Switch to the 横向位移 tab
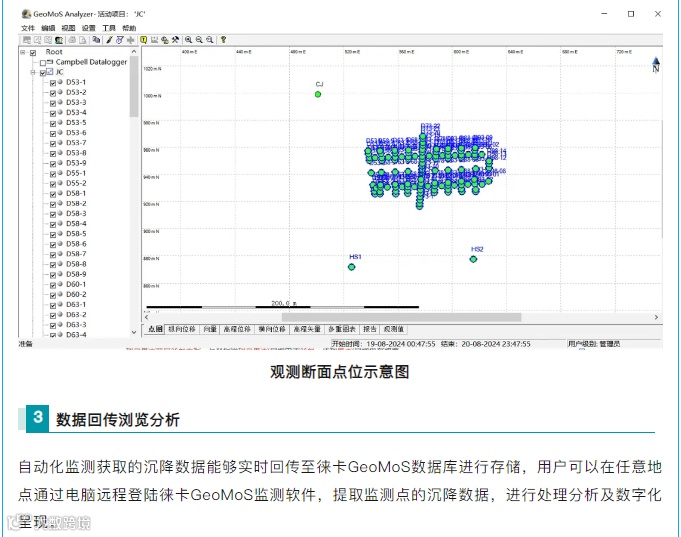681x537 pixels. pos(272,329)
